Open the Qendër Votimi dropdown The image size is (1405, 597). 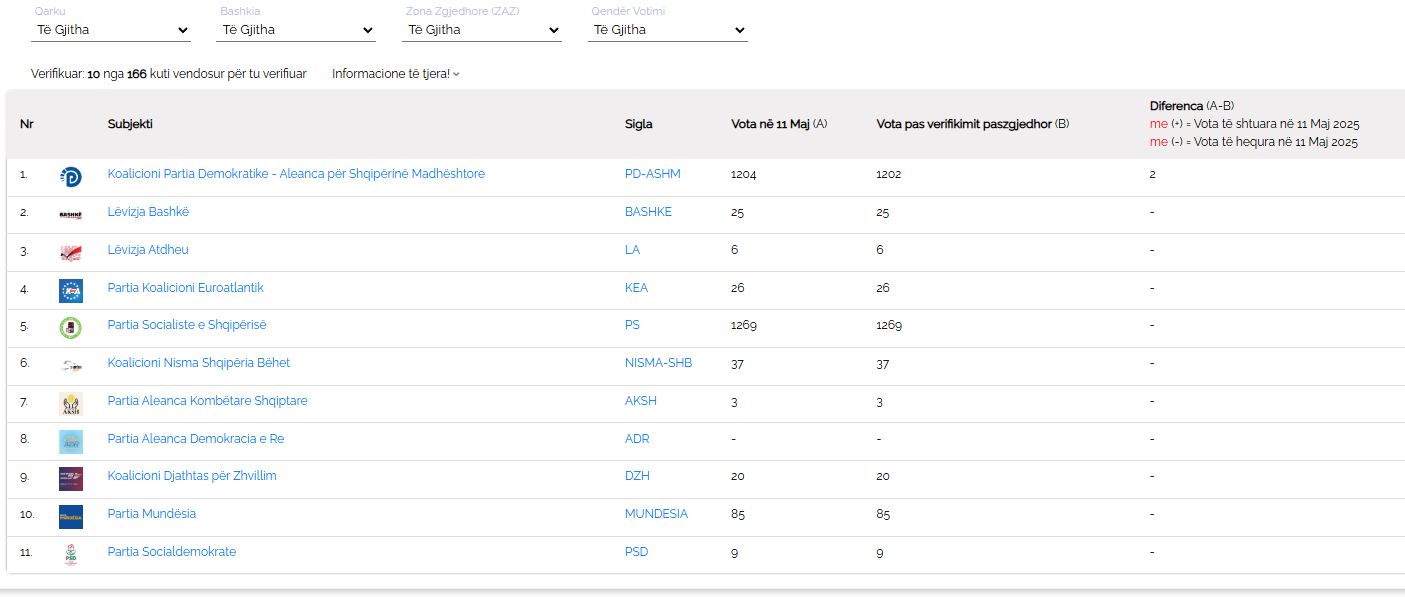tap(668, 30)
